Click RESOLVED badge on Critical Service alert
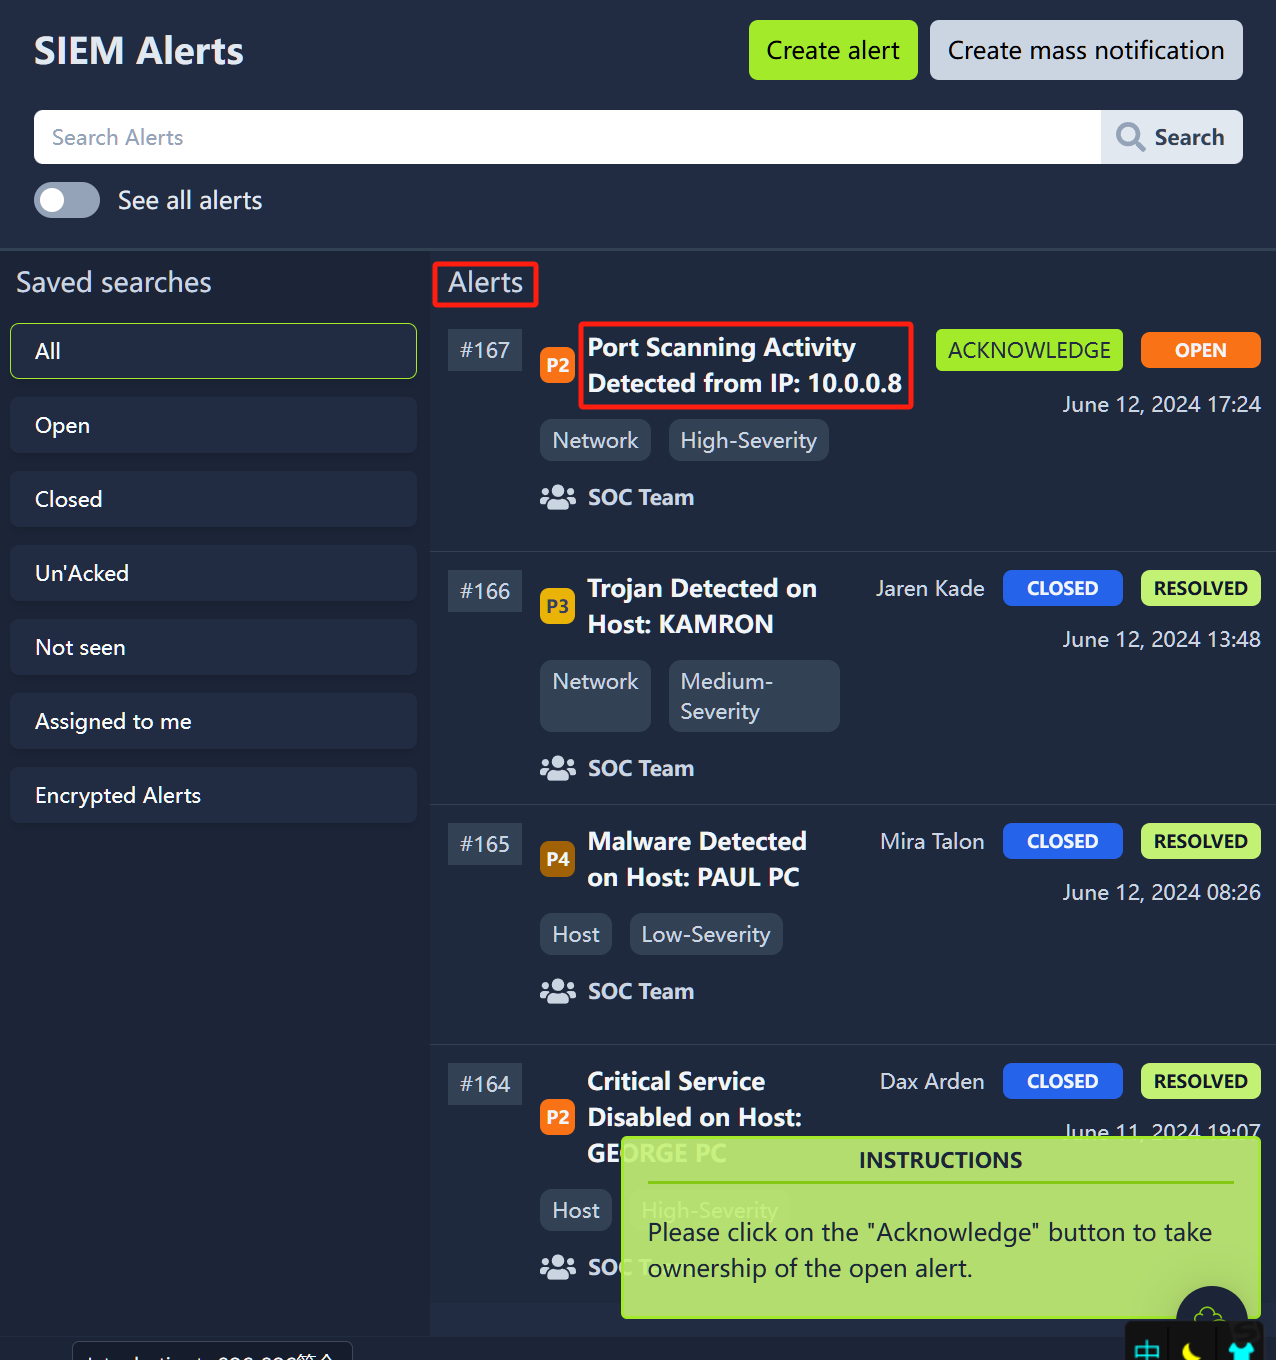The image size is (1276, 1360). [x=1200, y=1081]
